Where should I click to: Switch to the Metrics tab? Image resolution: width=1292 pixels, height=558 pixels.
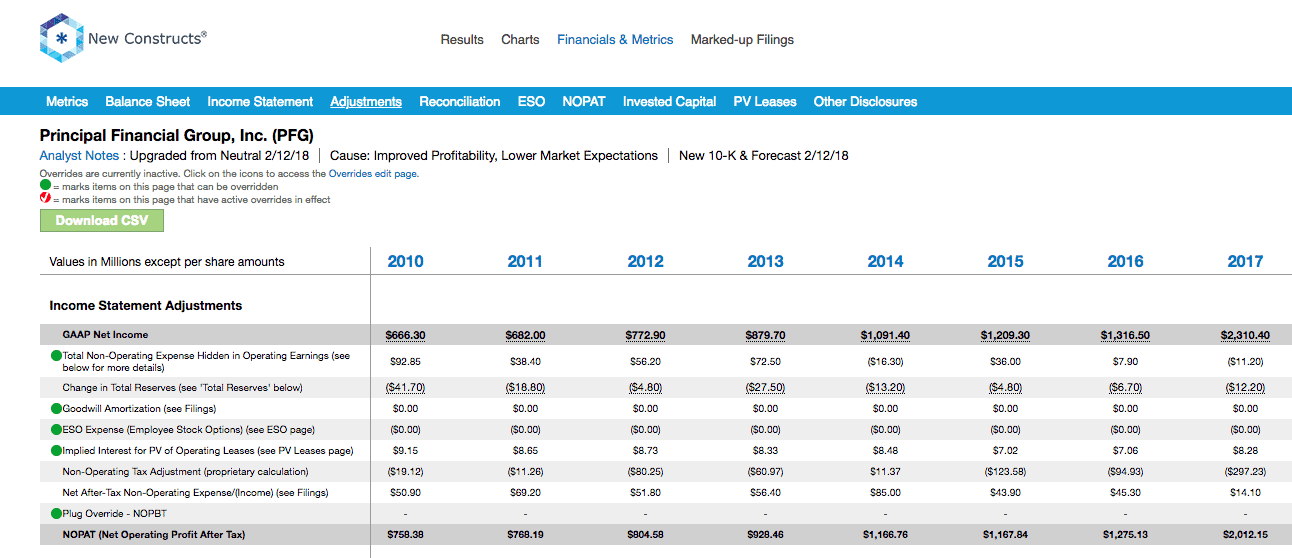click(67, 101)
